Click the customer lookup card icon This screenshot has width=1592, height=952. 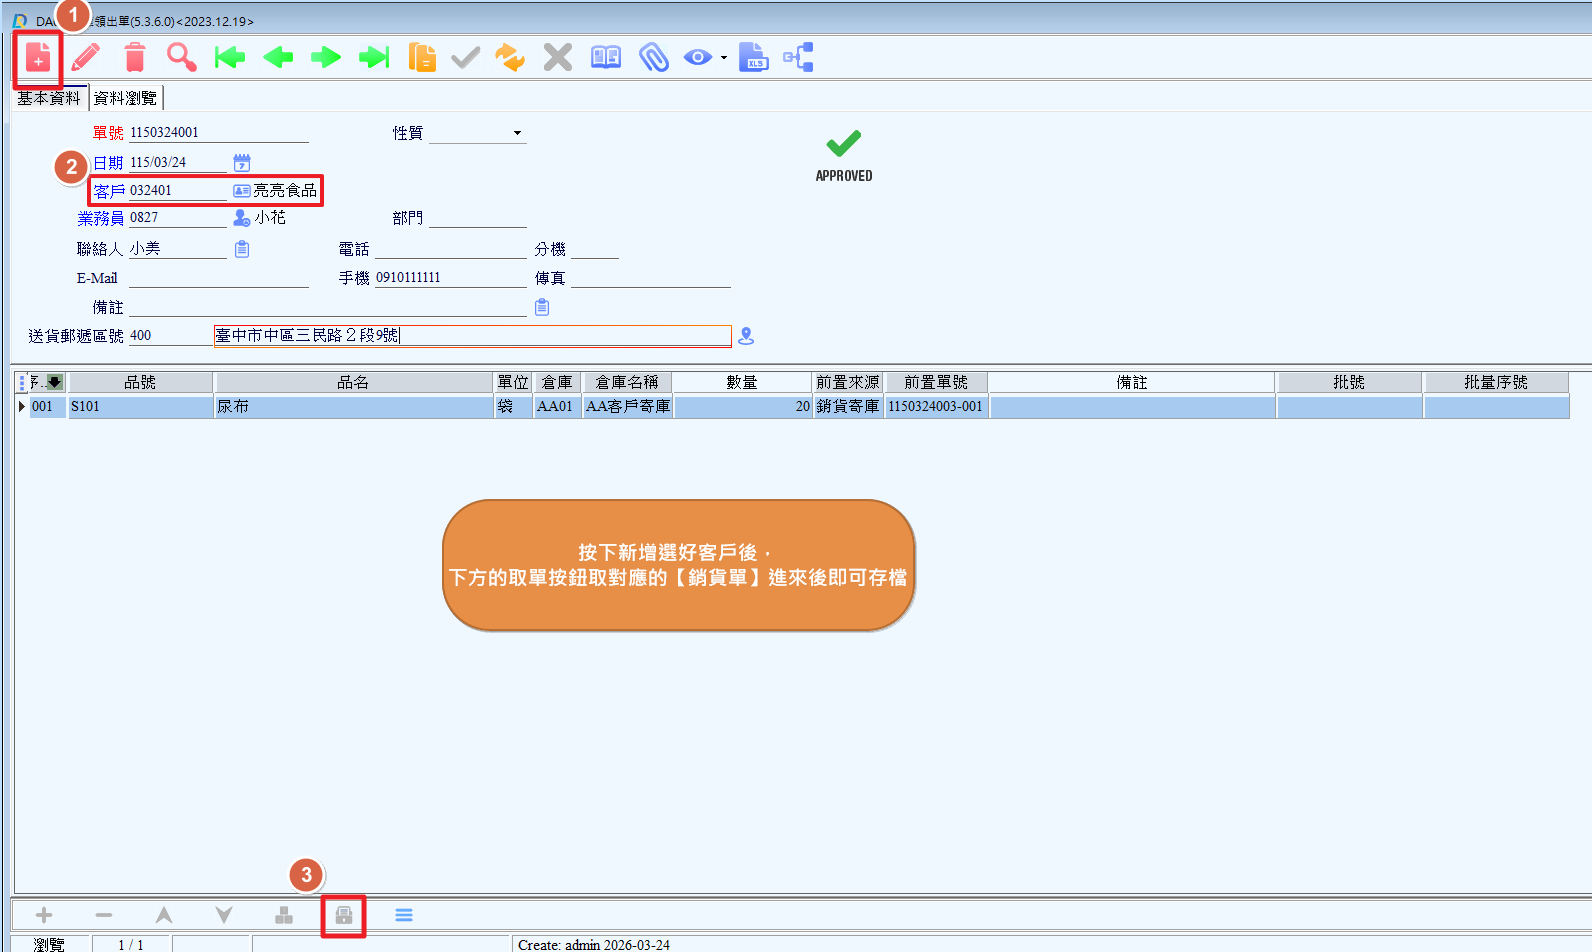pyautogui.click(x=242, y=190)
